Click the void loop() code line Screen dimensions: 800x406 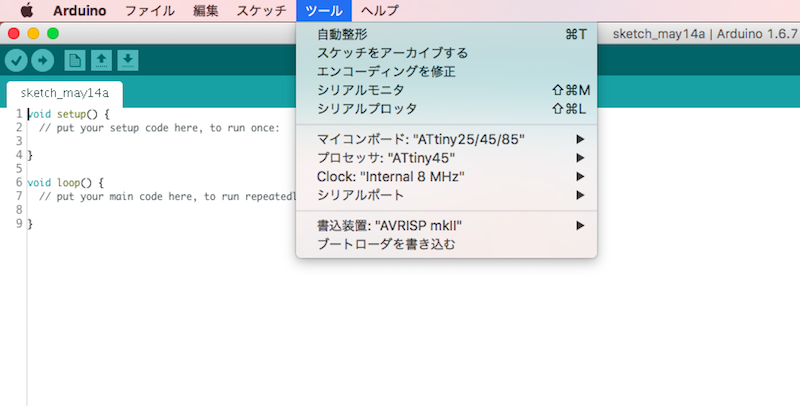click(x=66, y=183)
